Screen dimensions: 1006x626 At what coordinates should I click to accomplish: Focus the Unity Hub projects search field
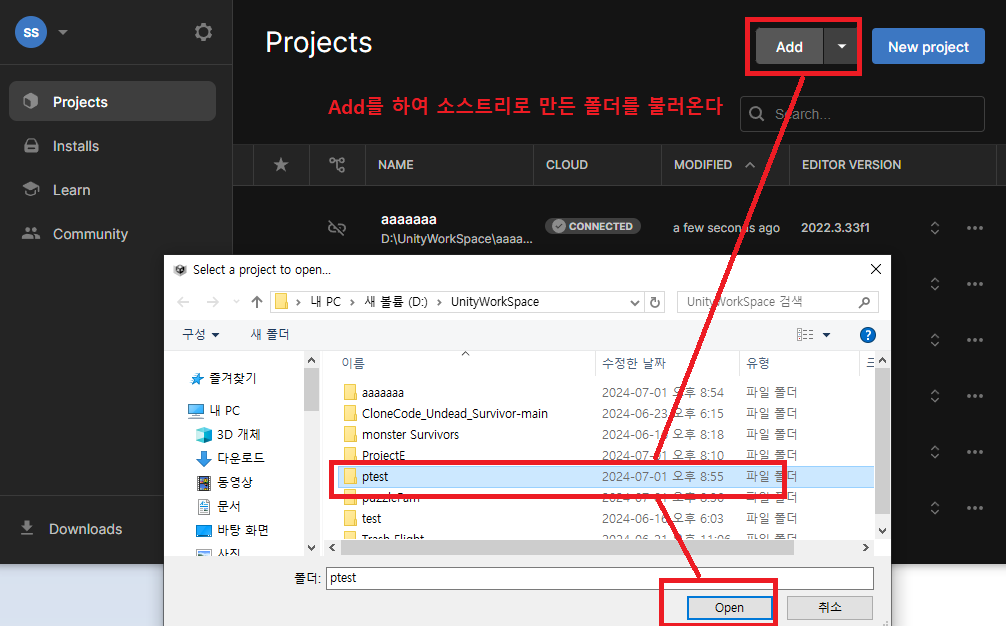(x=862, y=114)
